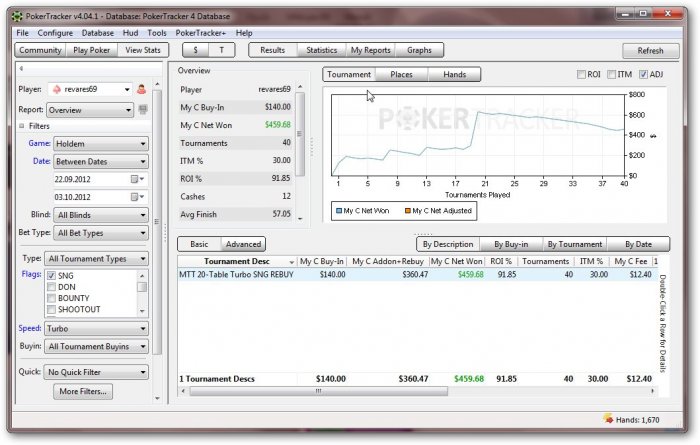The height and width of the screenshot is (445, 700).
Task: Open the Tools menu
Action: [157, 33]
